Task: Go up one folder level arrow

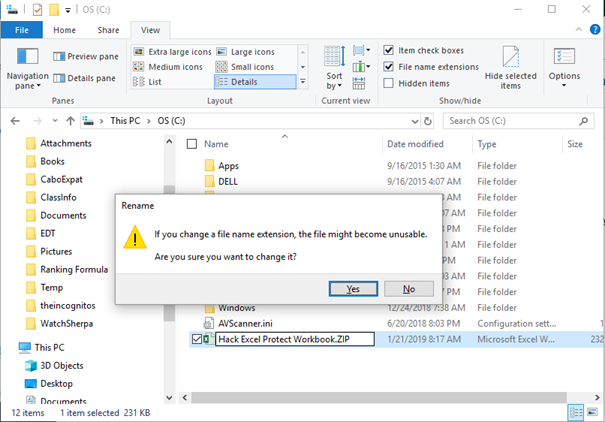Action: (x=70, y=121)
